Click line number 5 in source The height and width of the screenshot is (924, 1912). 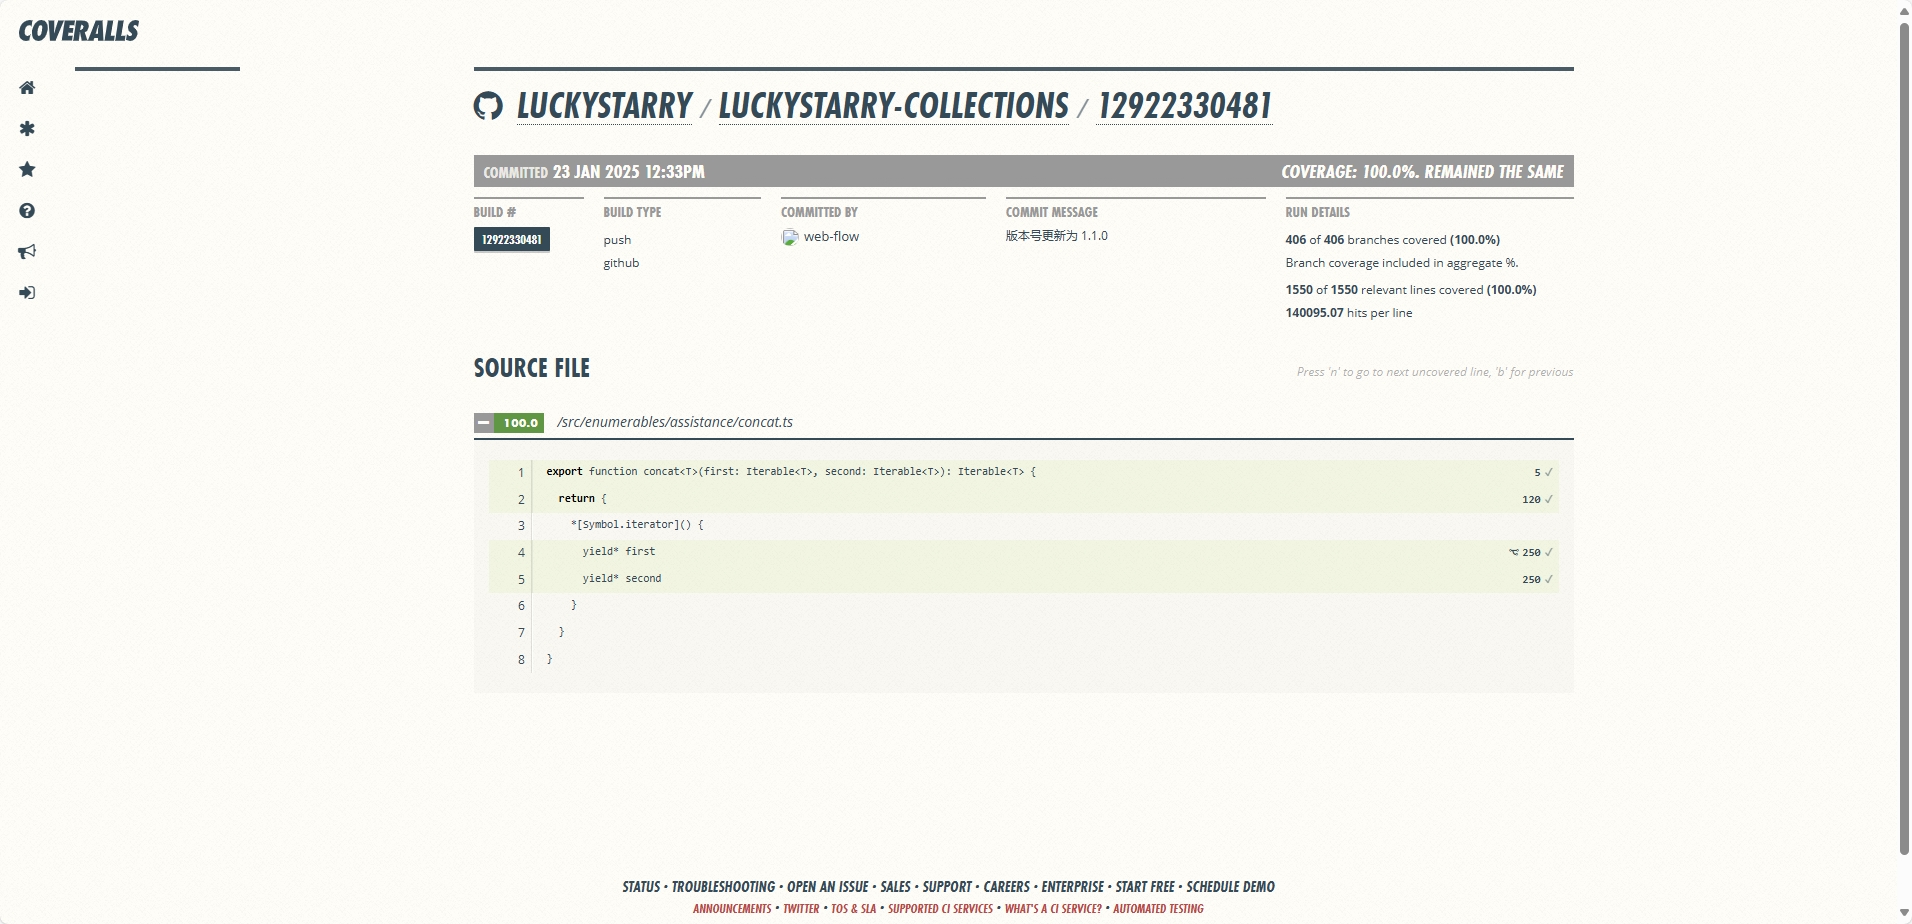point(521,579)
